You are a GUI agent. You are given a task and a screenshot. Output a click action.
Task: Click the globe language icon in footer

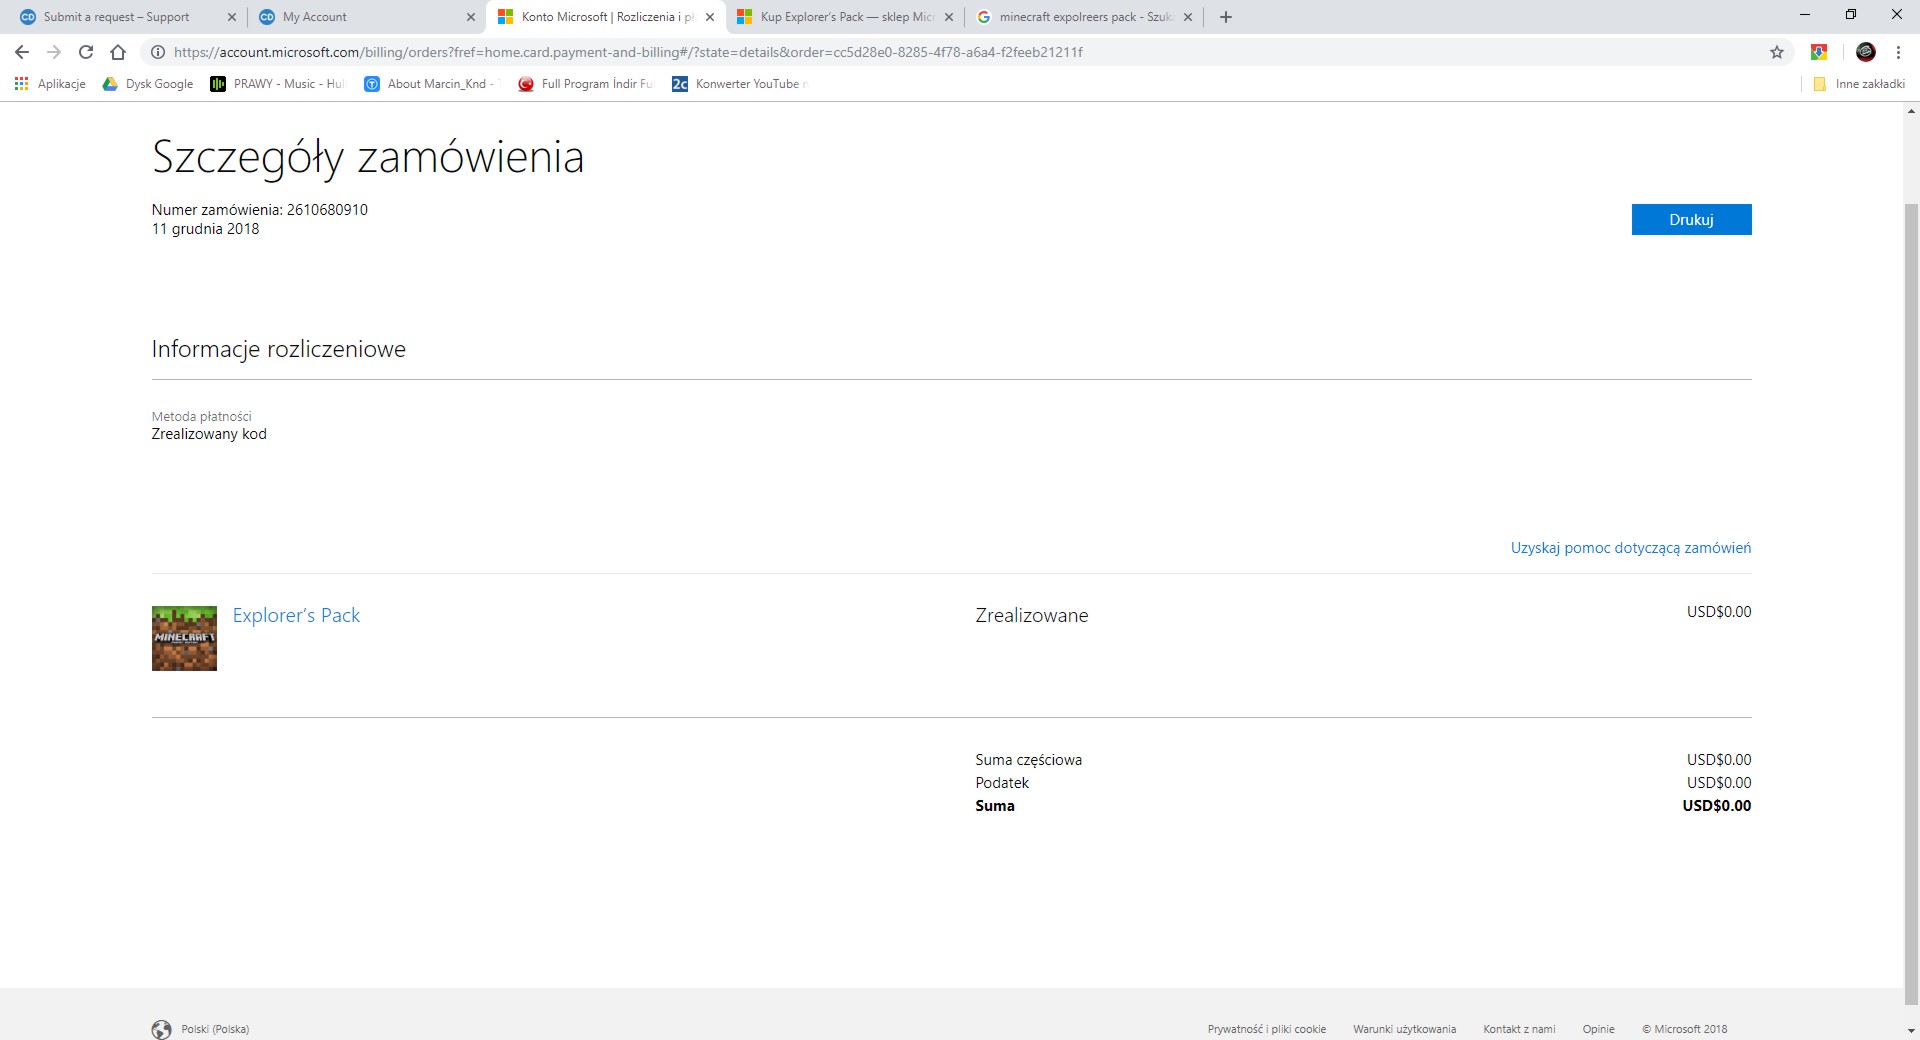(x=161, y=1029)
